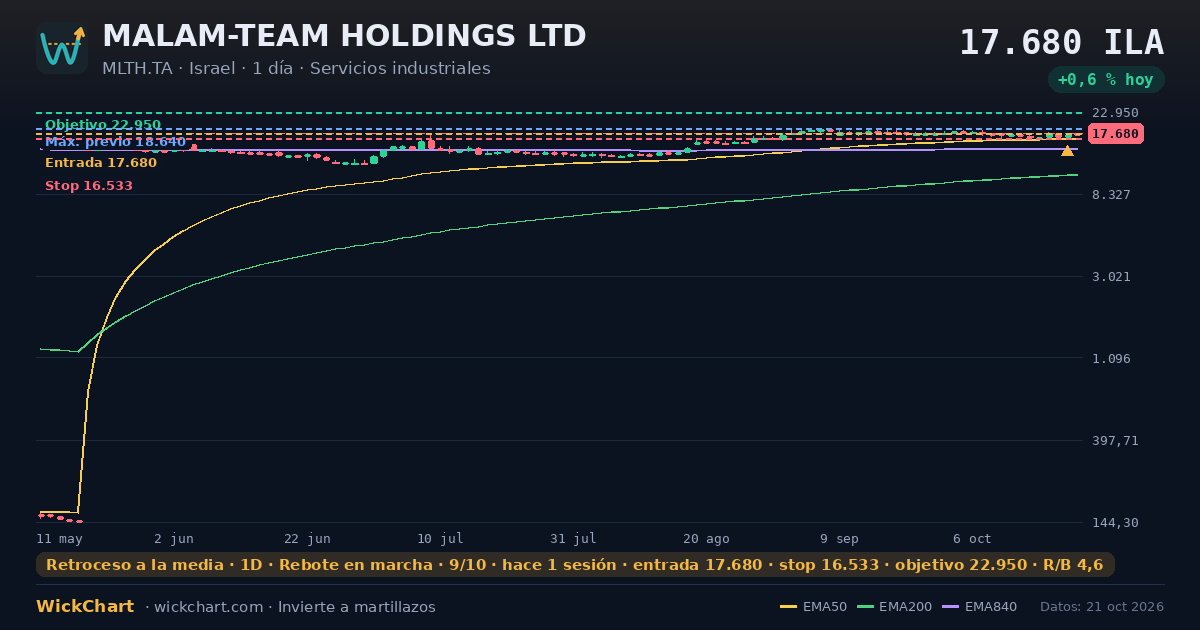1200x630 pixels.
Task: Click the 6 oct date label
Action: click(972, 539)
